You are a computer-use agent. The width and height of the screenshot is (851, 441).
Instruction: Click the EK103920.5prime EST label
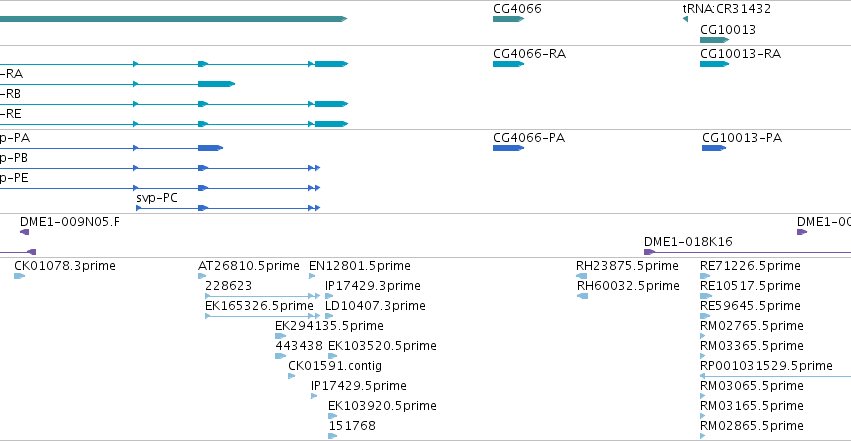tap(382, 406)
